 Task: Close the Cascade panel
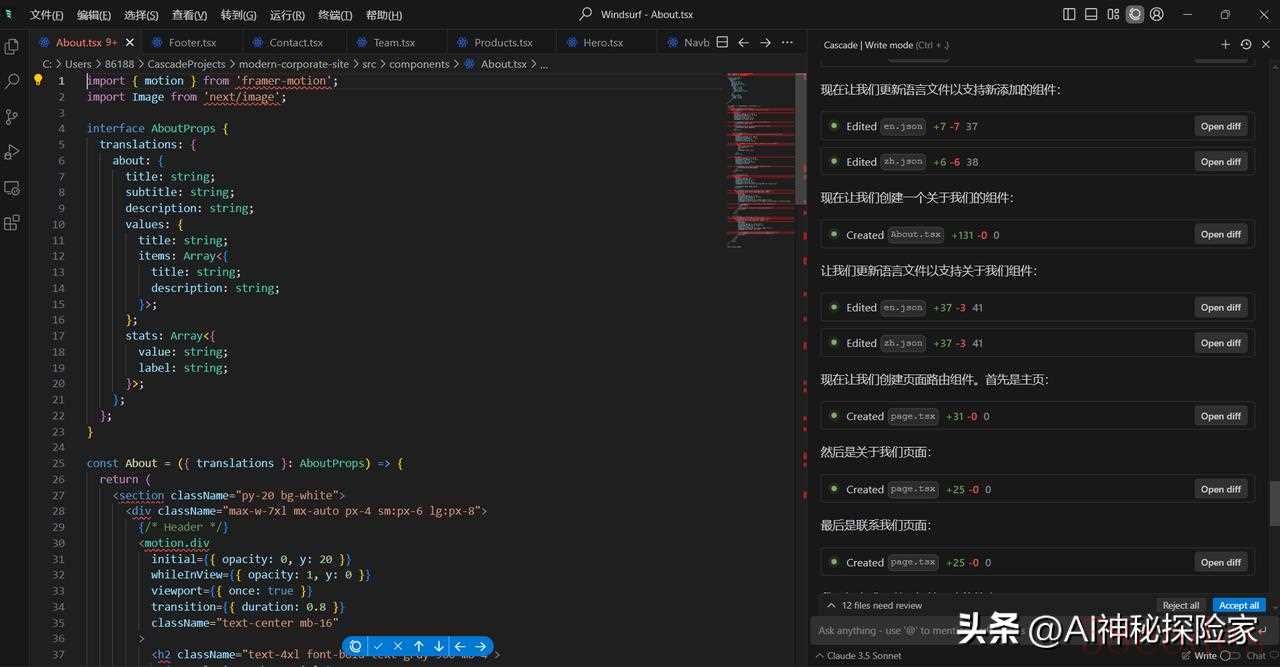click(x=1265, y=44)
